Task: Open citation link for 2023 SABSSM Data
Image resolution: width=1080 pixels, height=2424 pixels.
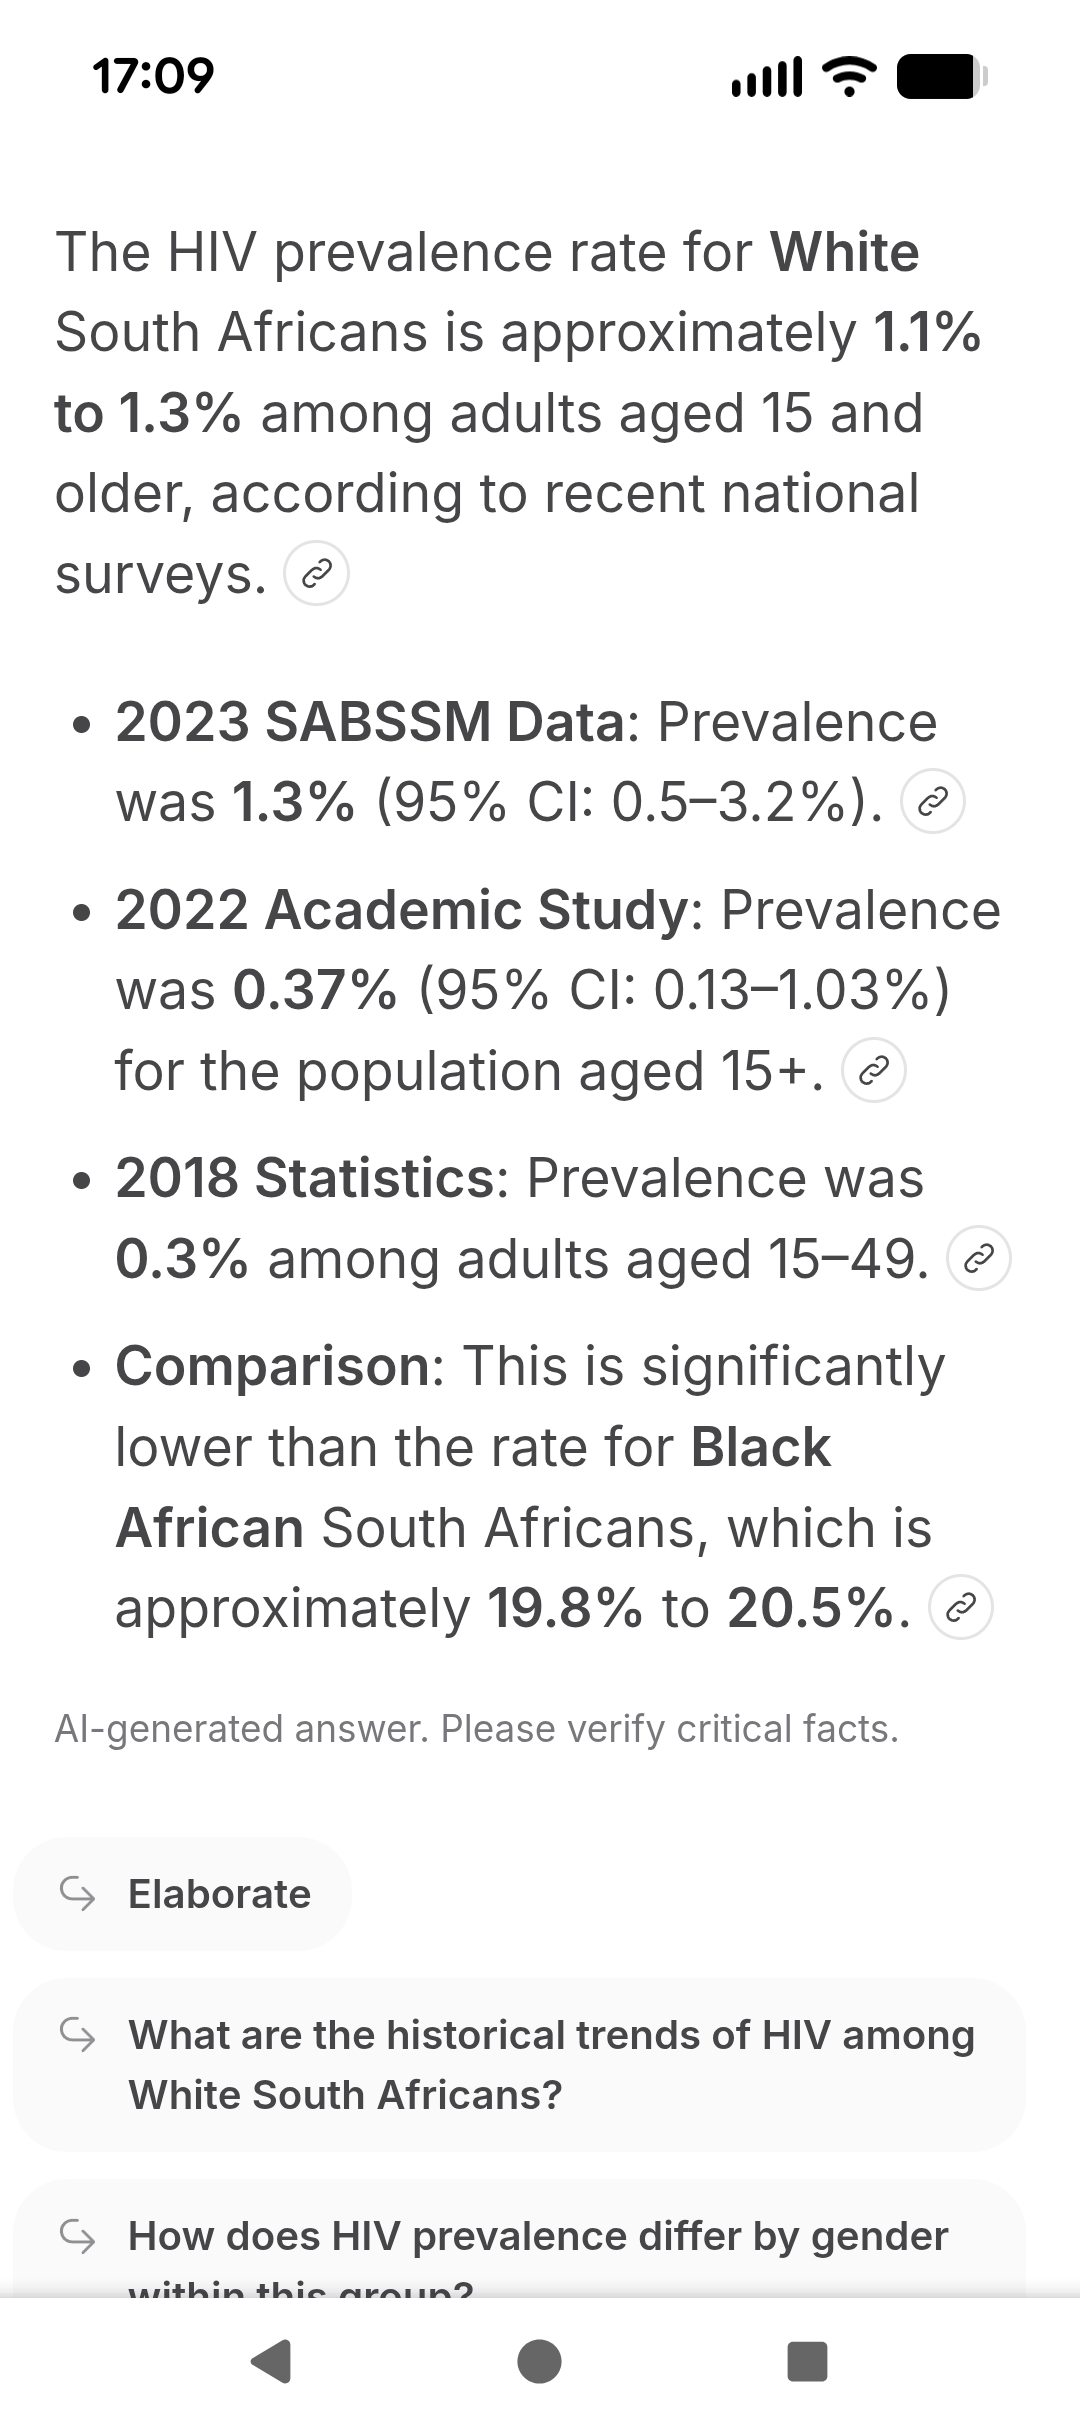Action: (933, 801)
